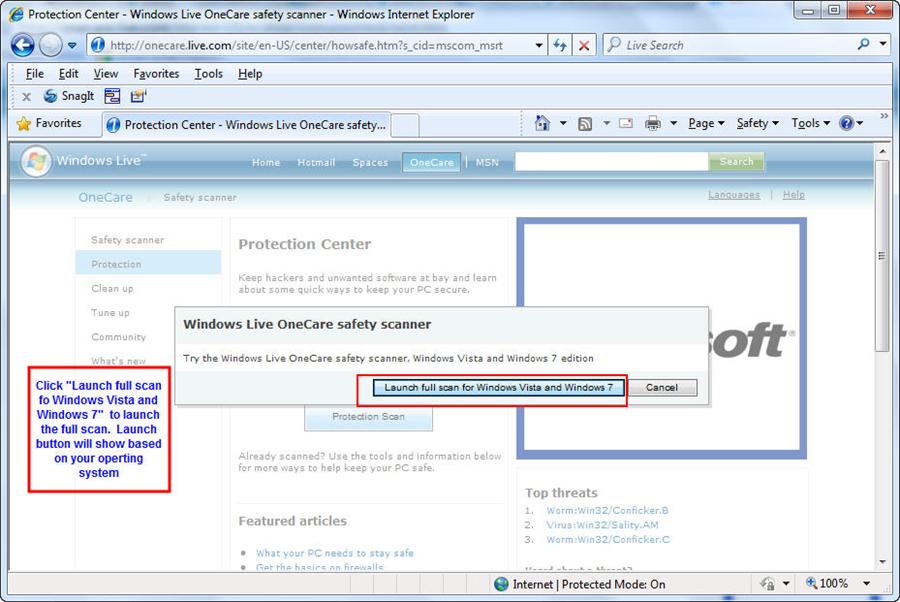Open the Edit menu
The image size is (900, 602).
pyautogui.click(x=68, y=73)
